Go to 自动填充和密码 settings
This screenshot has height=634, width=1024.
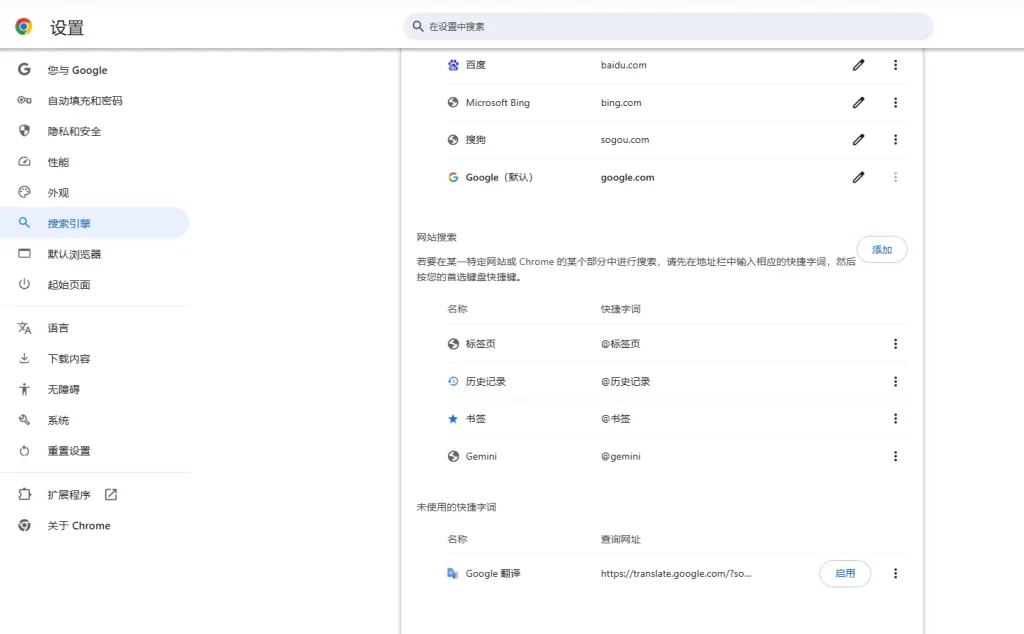(x=95, y=101)
